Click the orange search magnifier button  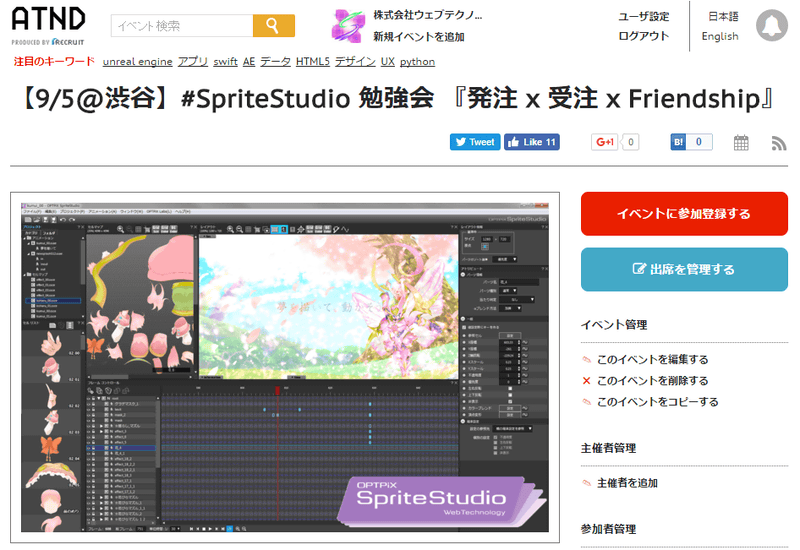(x=273, y=26)
